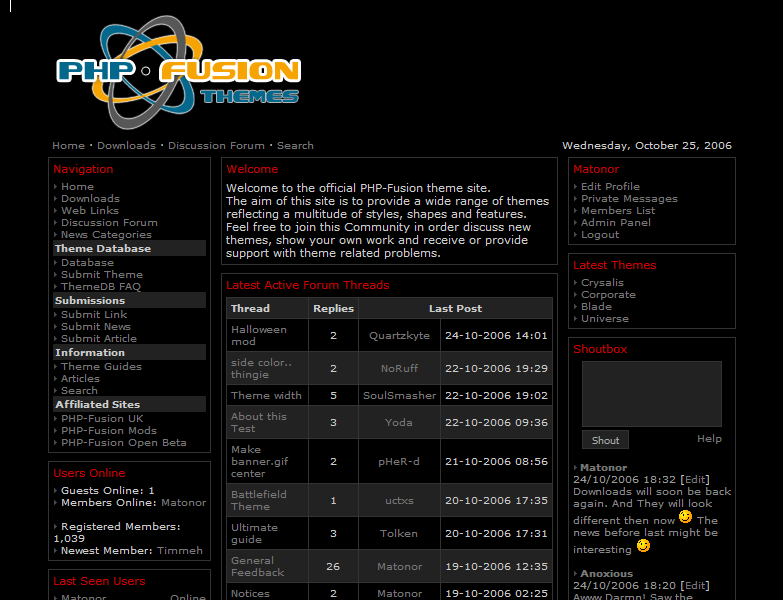
Task: Click the PHP-Fusion Themes logo banner
Action: (178, 72)
